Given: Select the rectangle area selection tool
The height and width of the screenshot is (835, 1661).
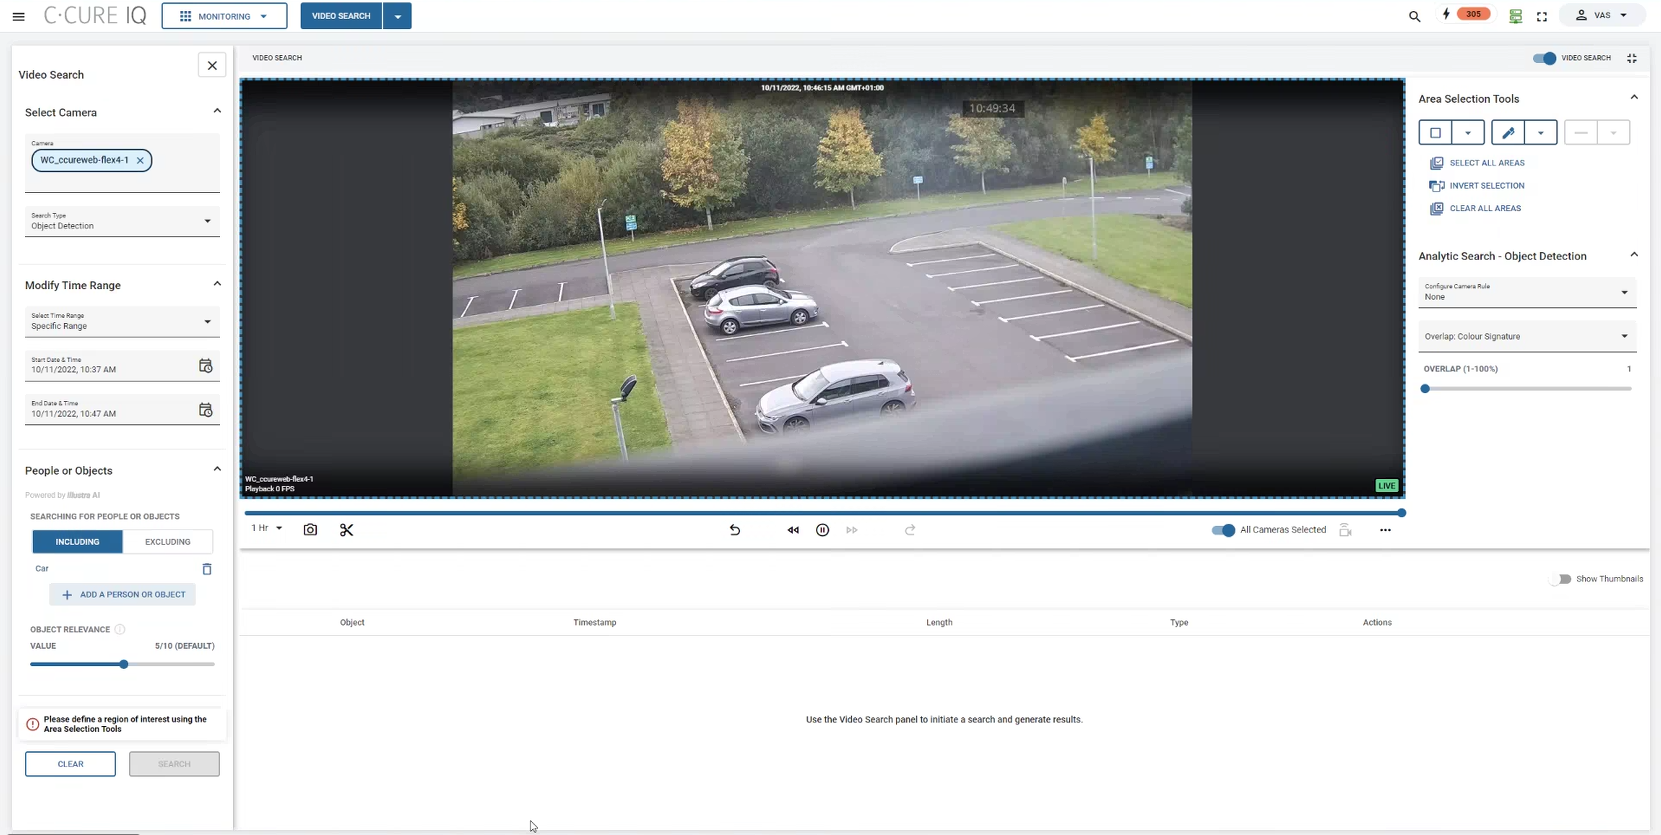Looking at the screenshot, I should coord(1435,133).
